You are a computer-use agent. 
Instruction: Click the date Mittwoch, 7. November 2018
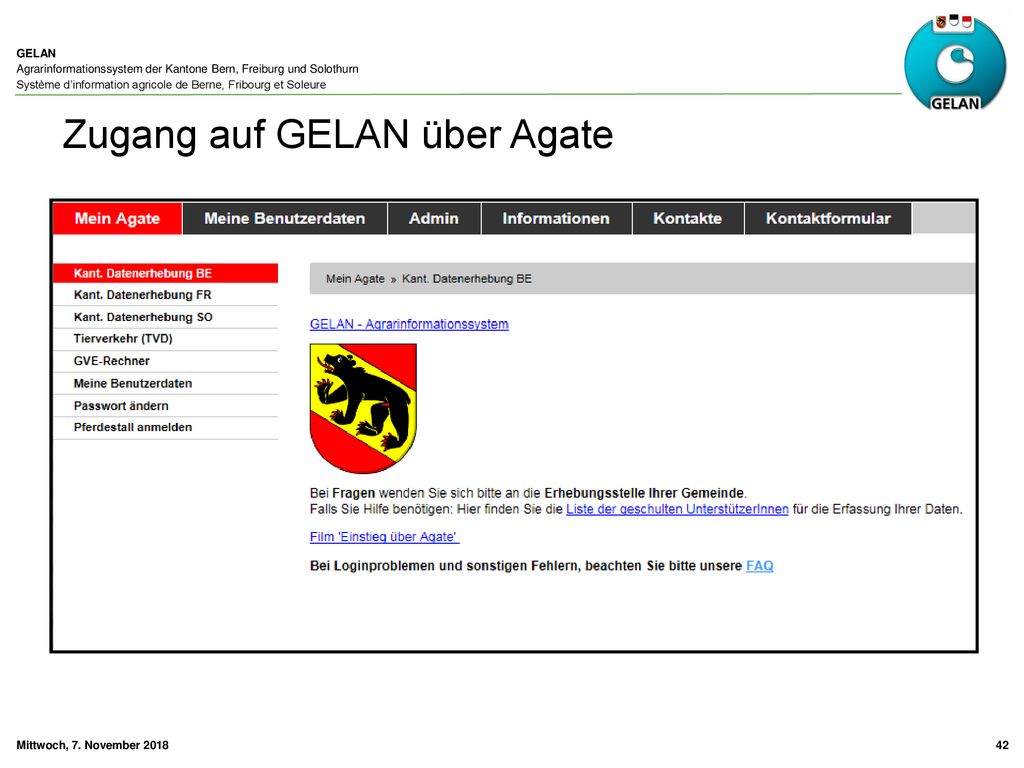tap(92, 745)
